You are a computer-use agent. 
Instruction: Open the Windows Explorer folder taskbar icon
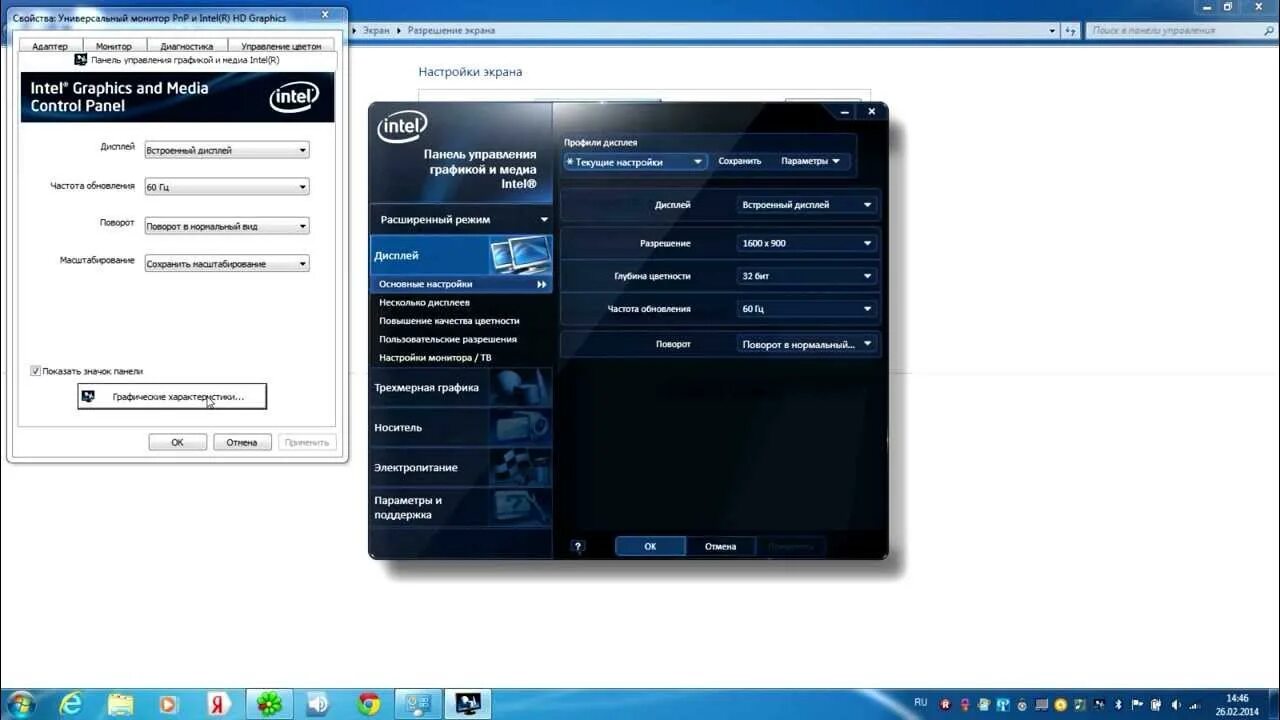(120, 704)
